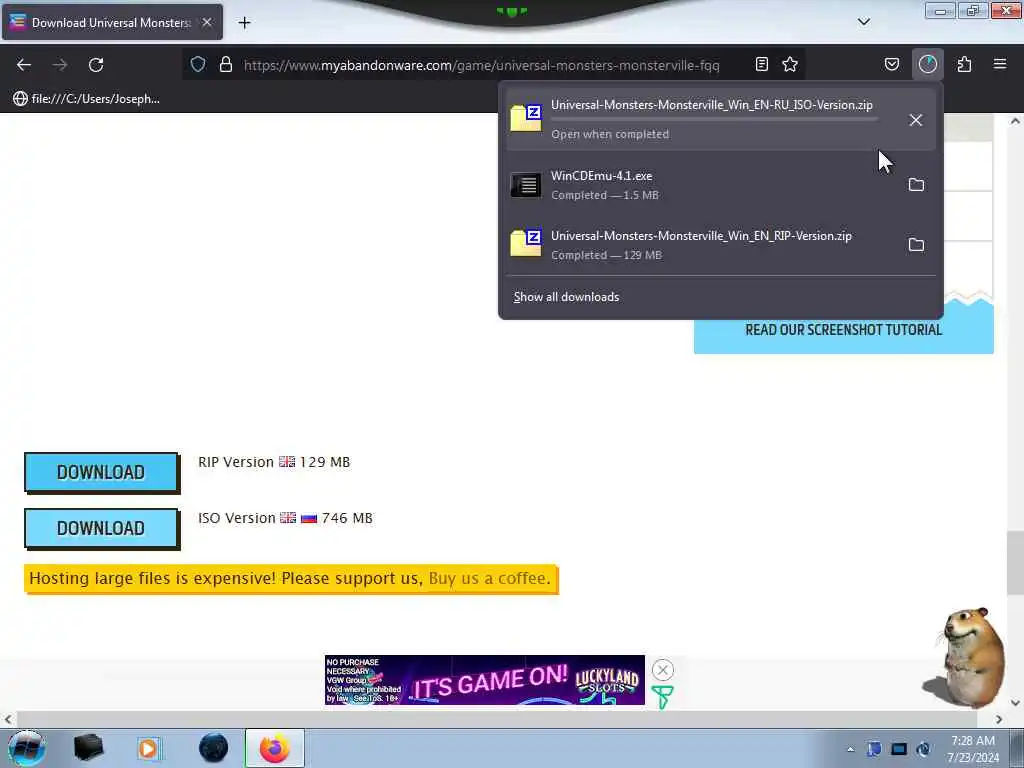Open the Windows Start button
Screen dimensions: 1024x768
coord(26,748)
